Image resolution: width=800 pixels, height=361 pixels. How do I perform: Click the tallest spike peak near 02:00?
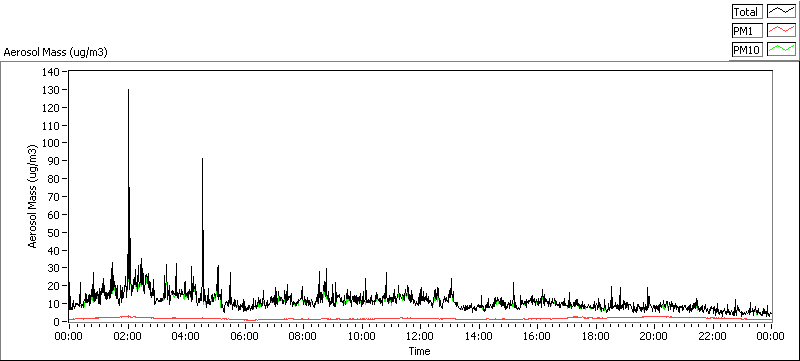[x=128, y=90]
